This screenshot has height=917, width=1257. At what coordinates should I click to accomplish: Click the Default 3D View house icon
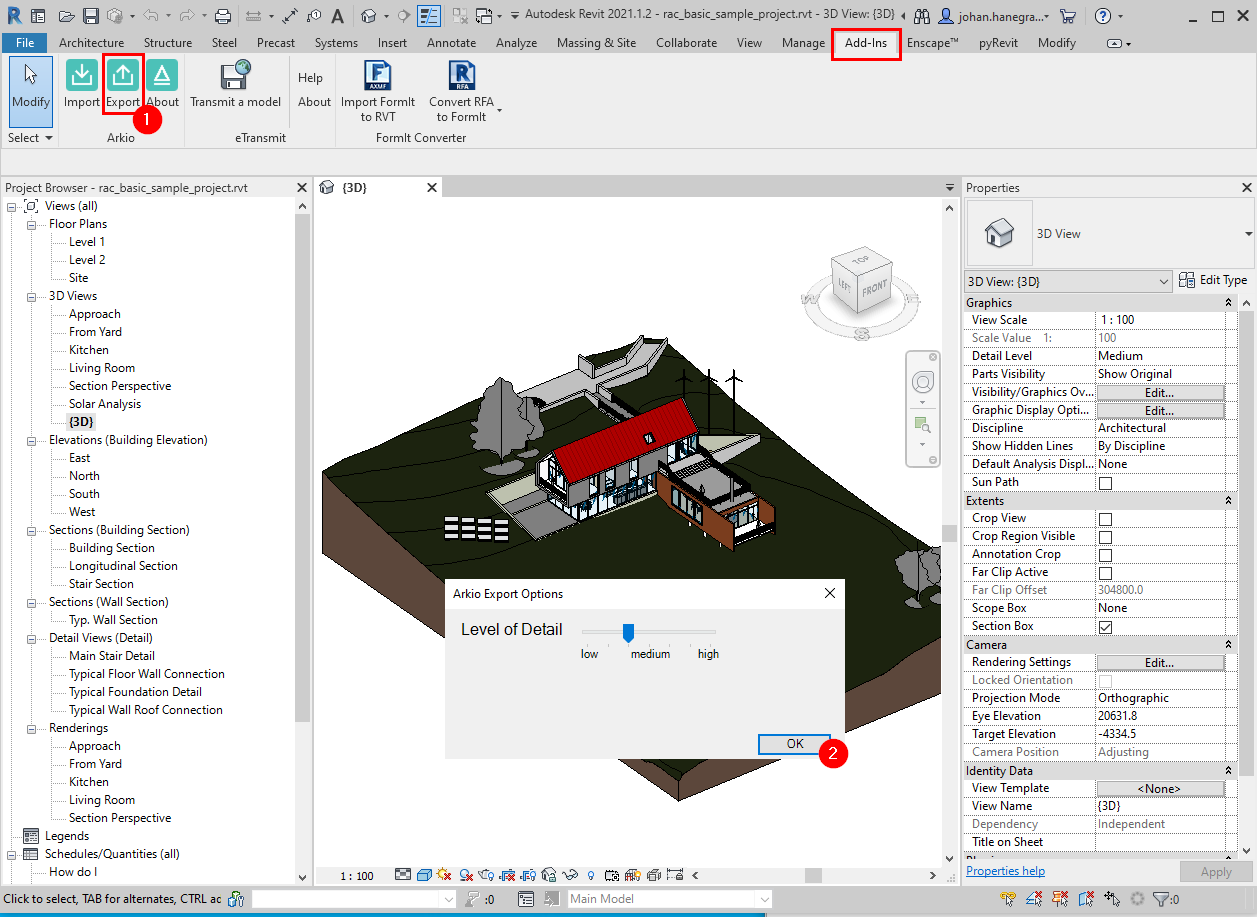pos(369,16)
